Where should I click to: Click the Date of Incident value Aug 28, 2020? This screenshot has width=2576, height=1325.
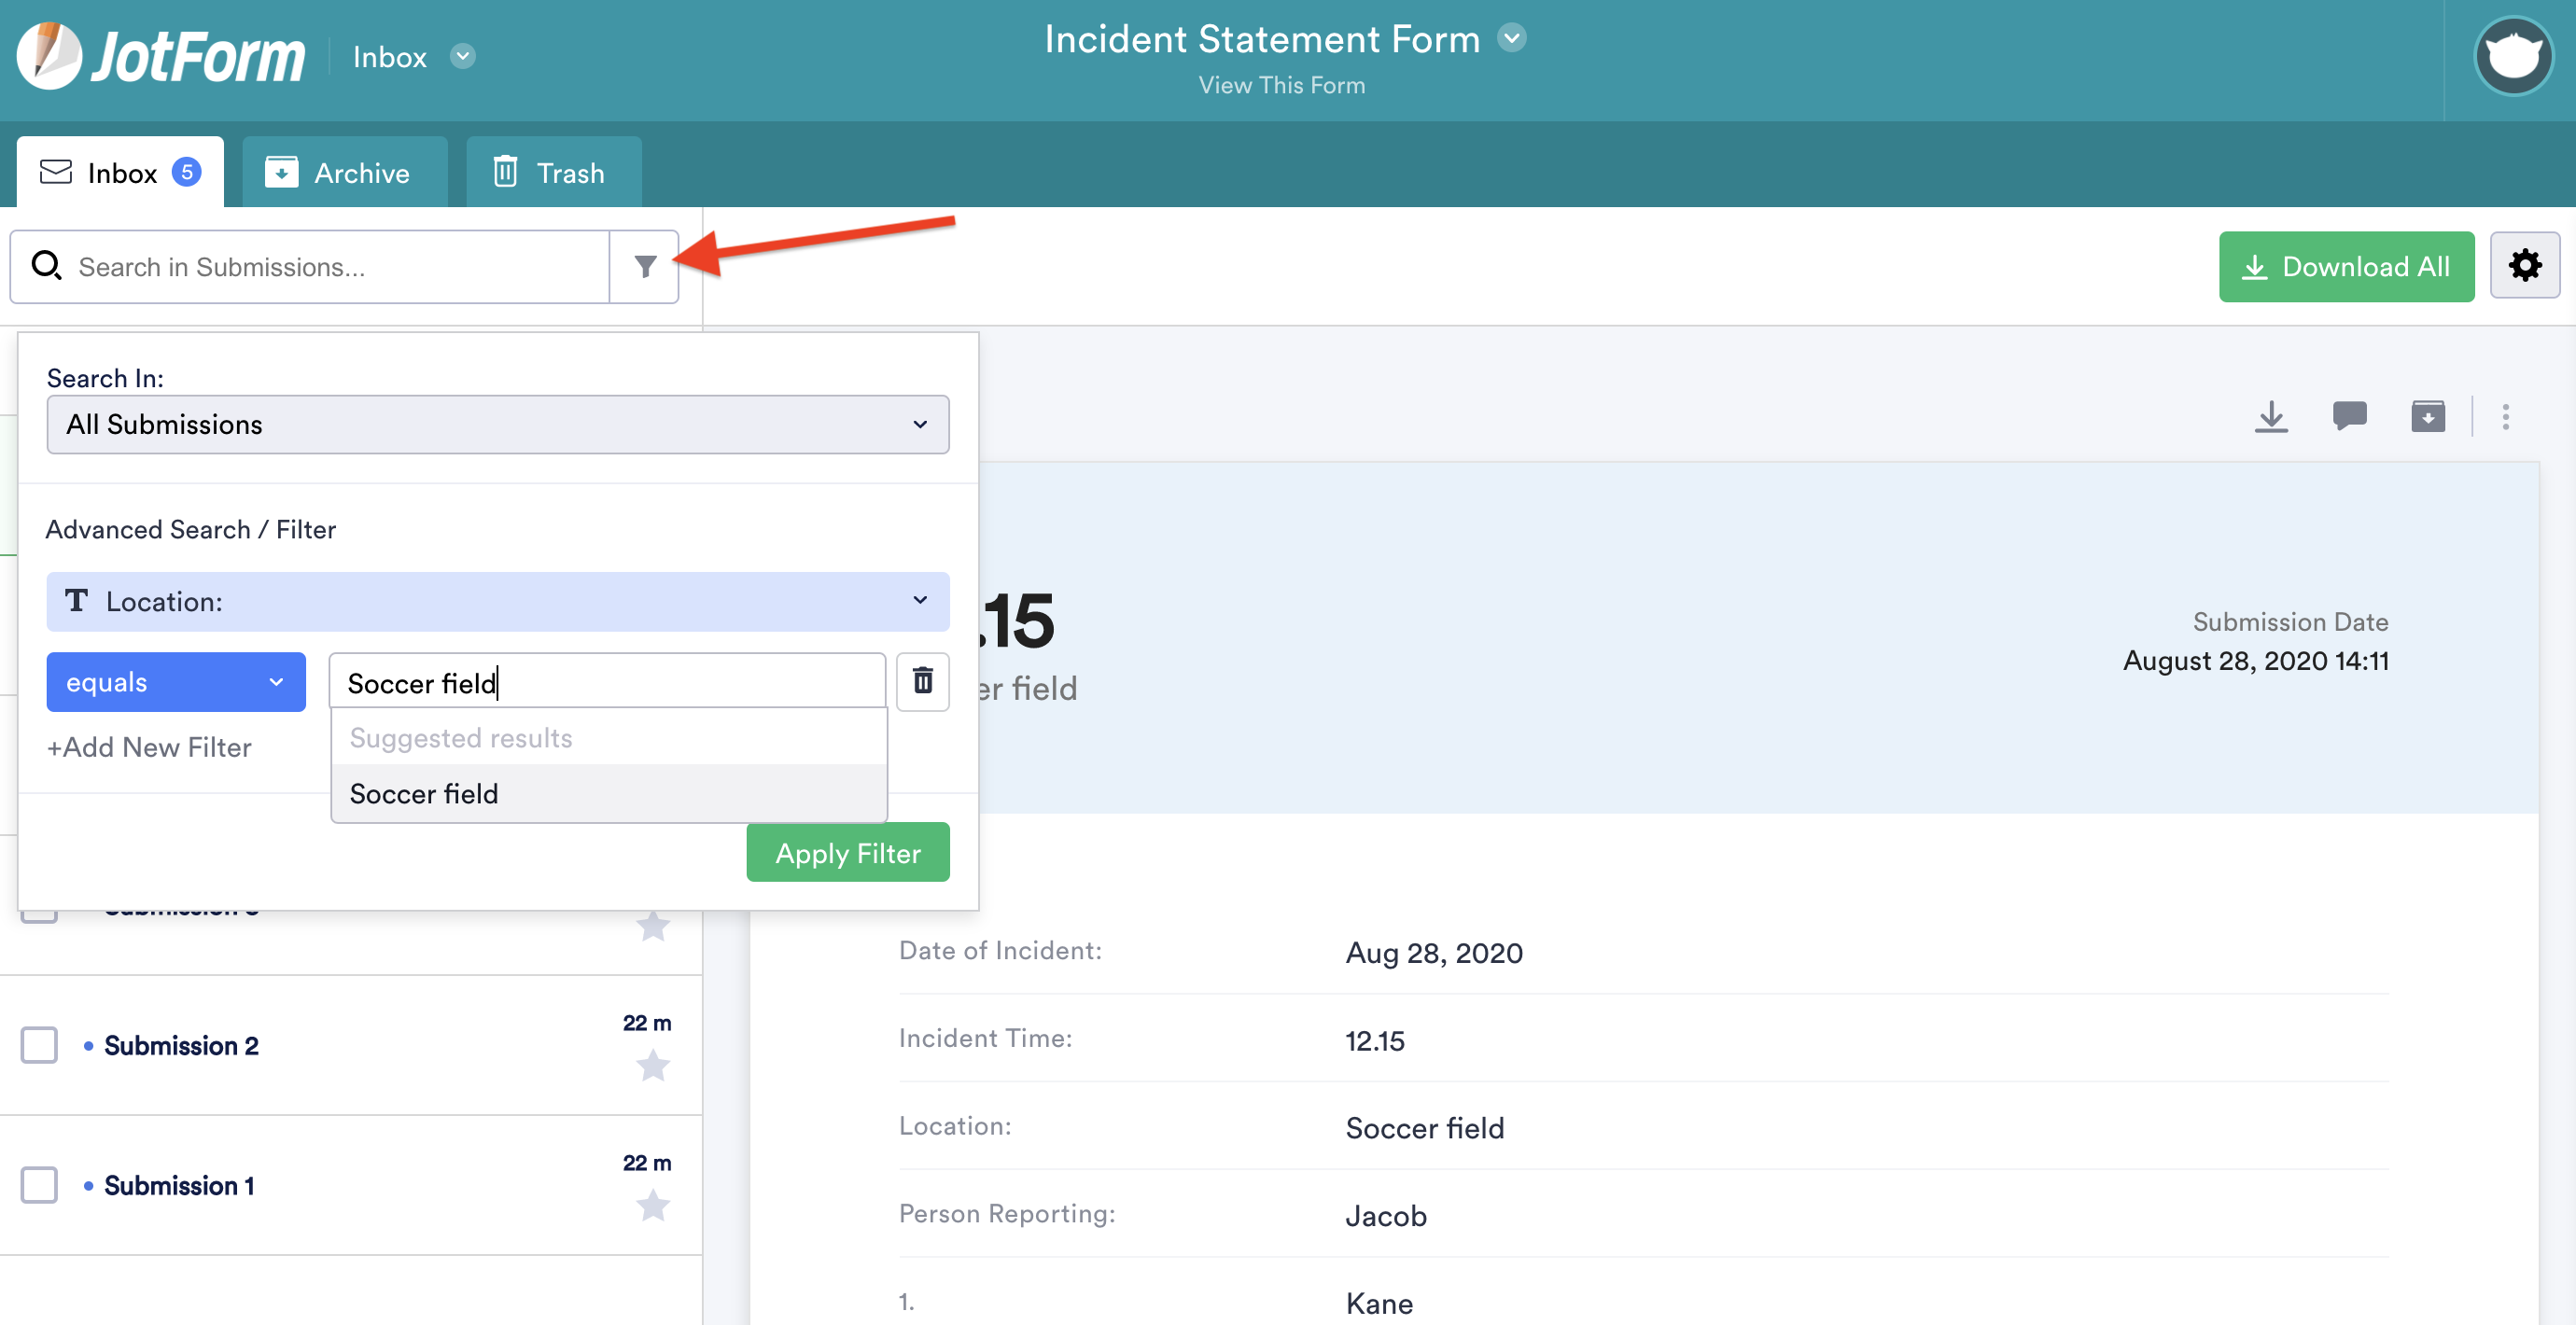[x=1433, y=953]
